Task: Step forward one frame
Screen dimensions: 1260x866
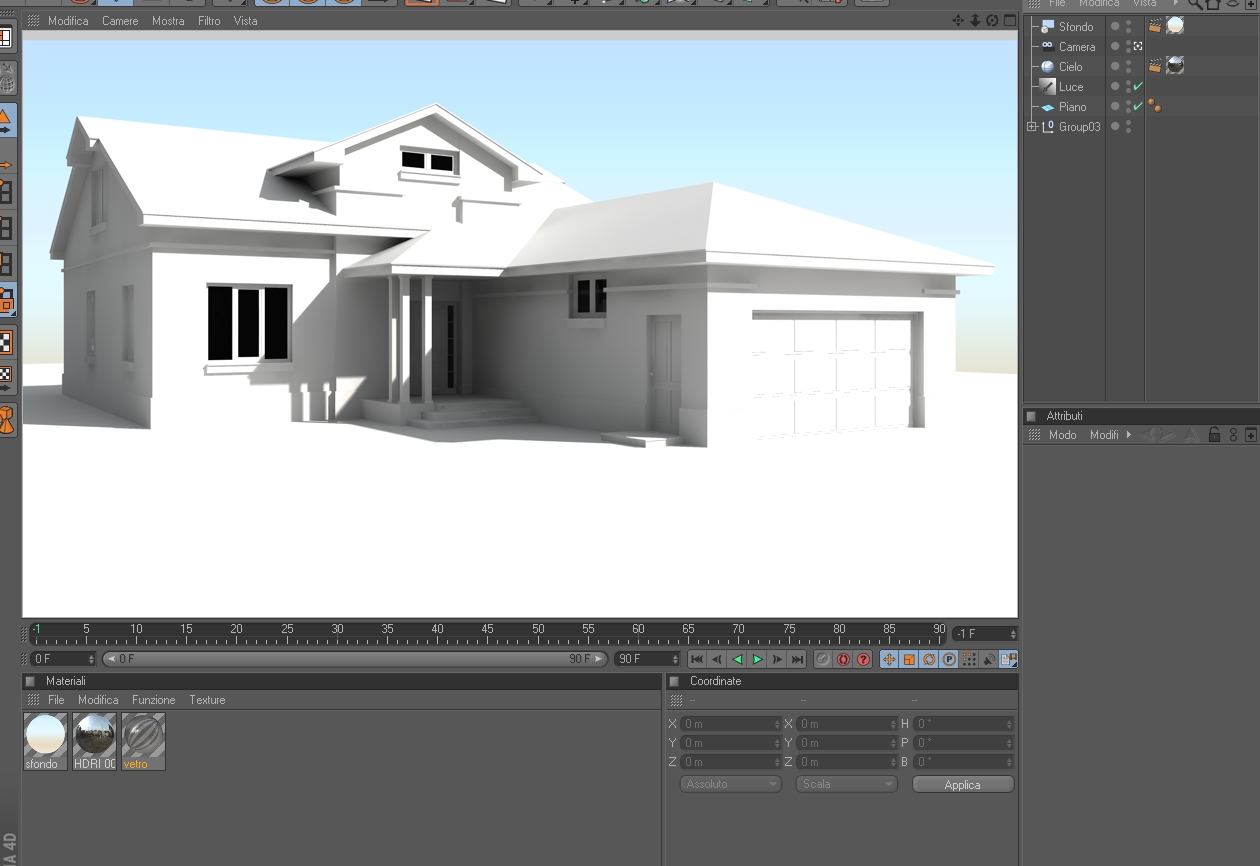Action: [x=777, y=659]
